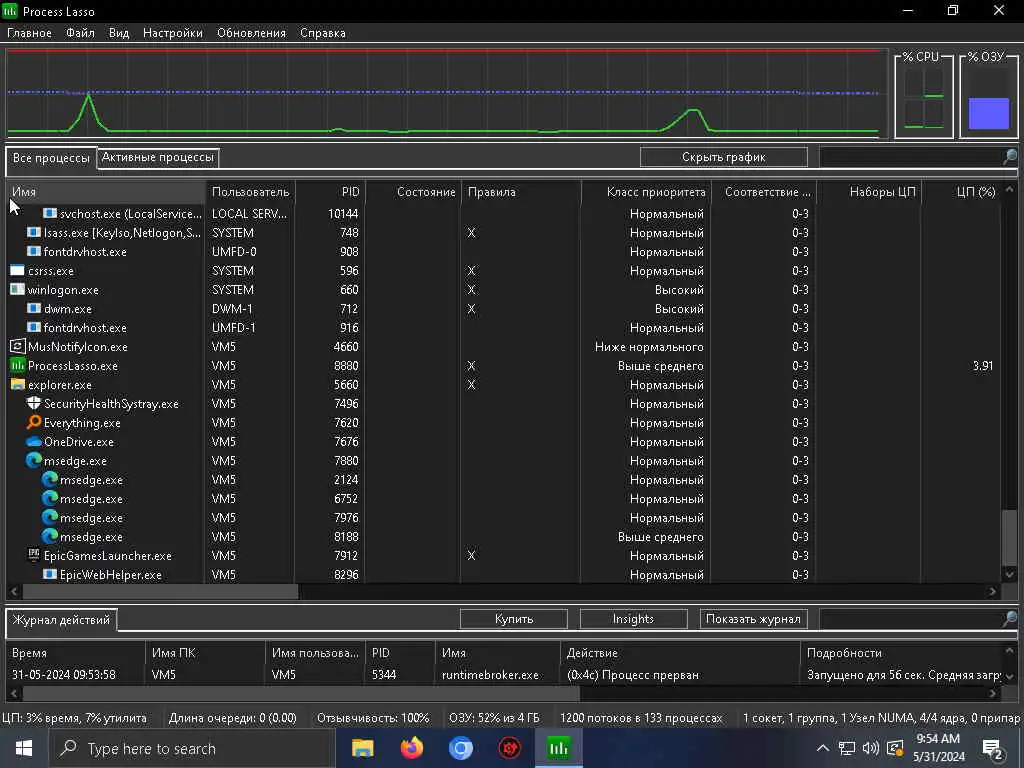Sort by Класс приоритета column header
The image size is (1024, 768).
click(646, 192)
